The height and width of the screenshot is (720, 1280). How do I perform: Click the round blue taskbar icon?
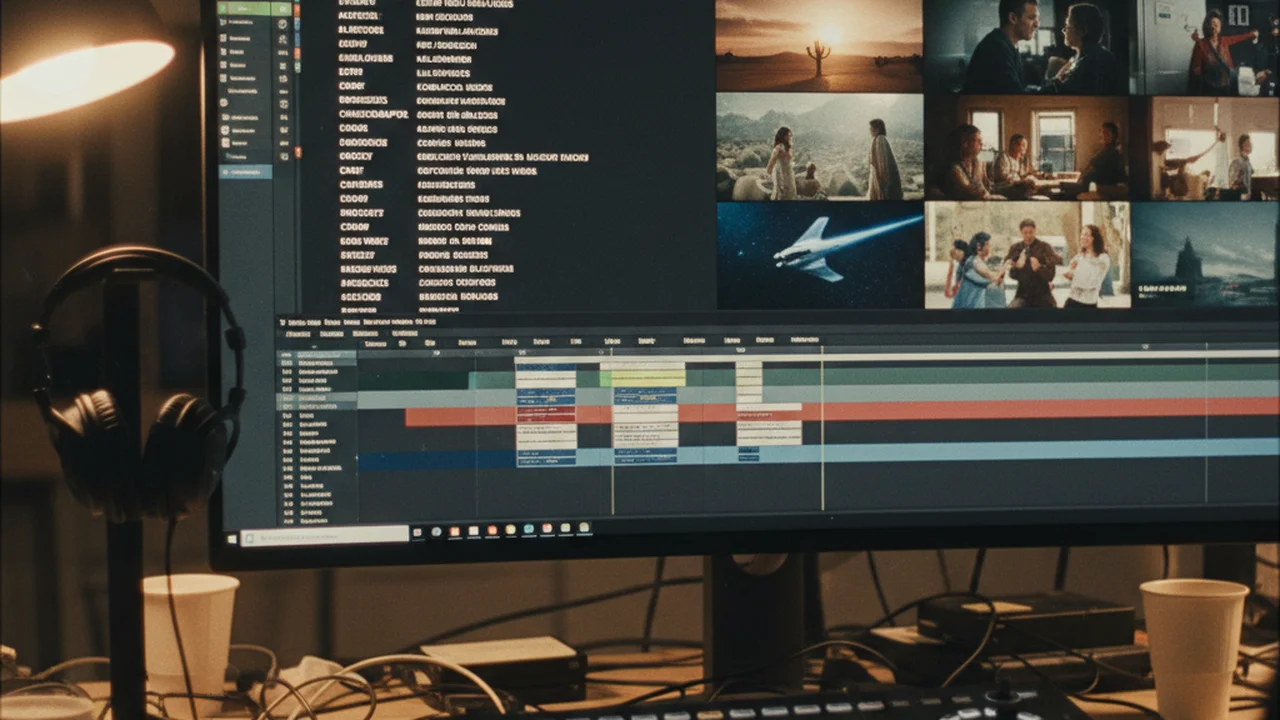437,532
